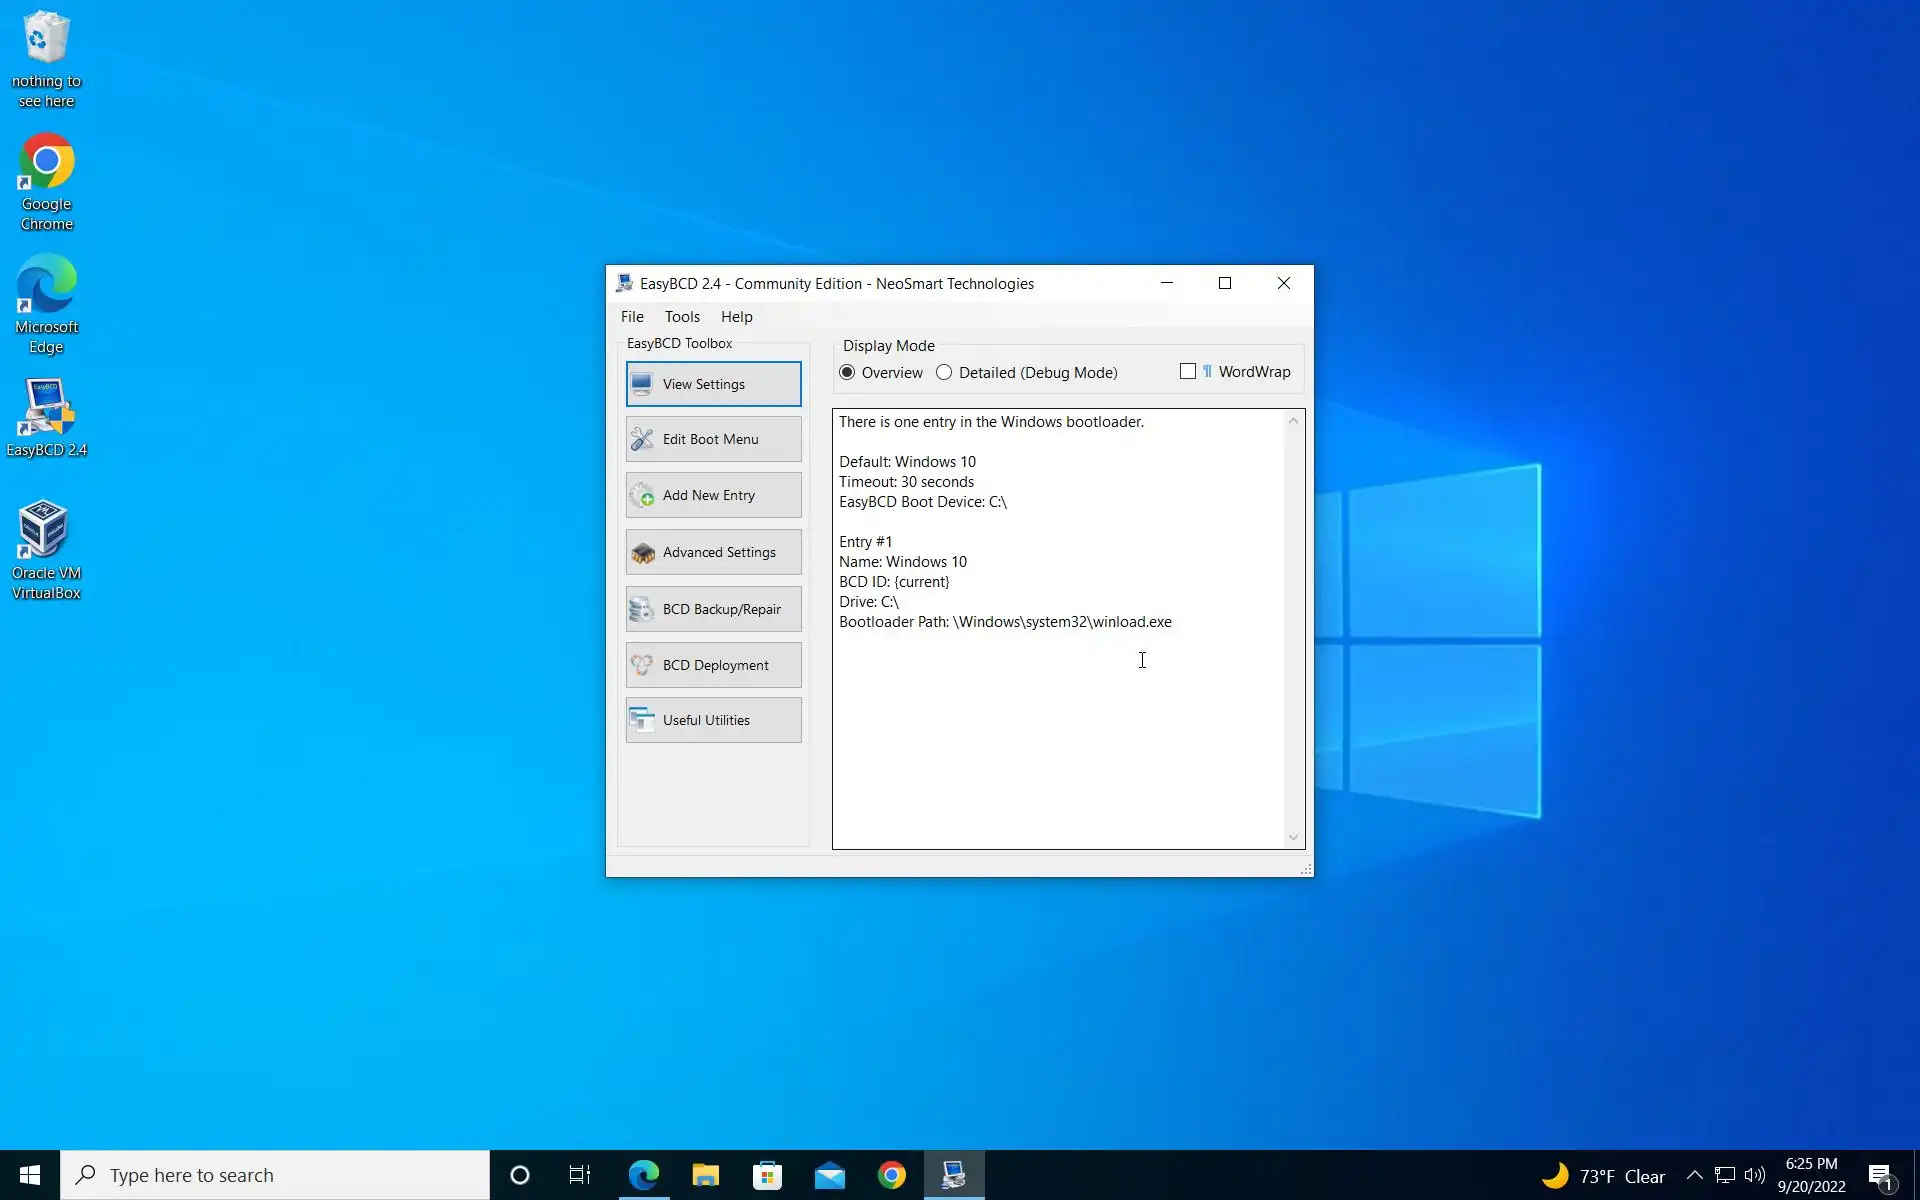The height and width of the screenshot is (1200, 1920).
Task: Click the Windows taskbar search box
Action: pyautogui.click(x=275, y=1175)
